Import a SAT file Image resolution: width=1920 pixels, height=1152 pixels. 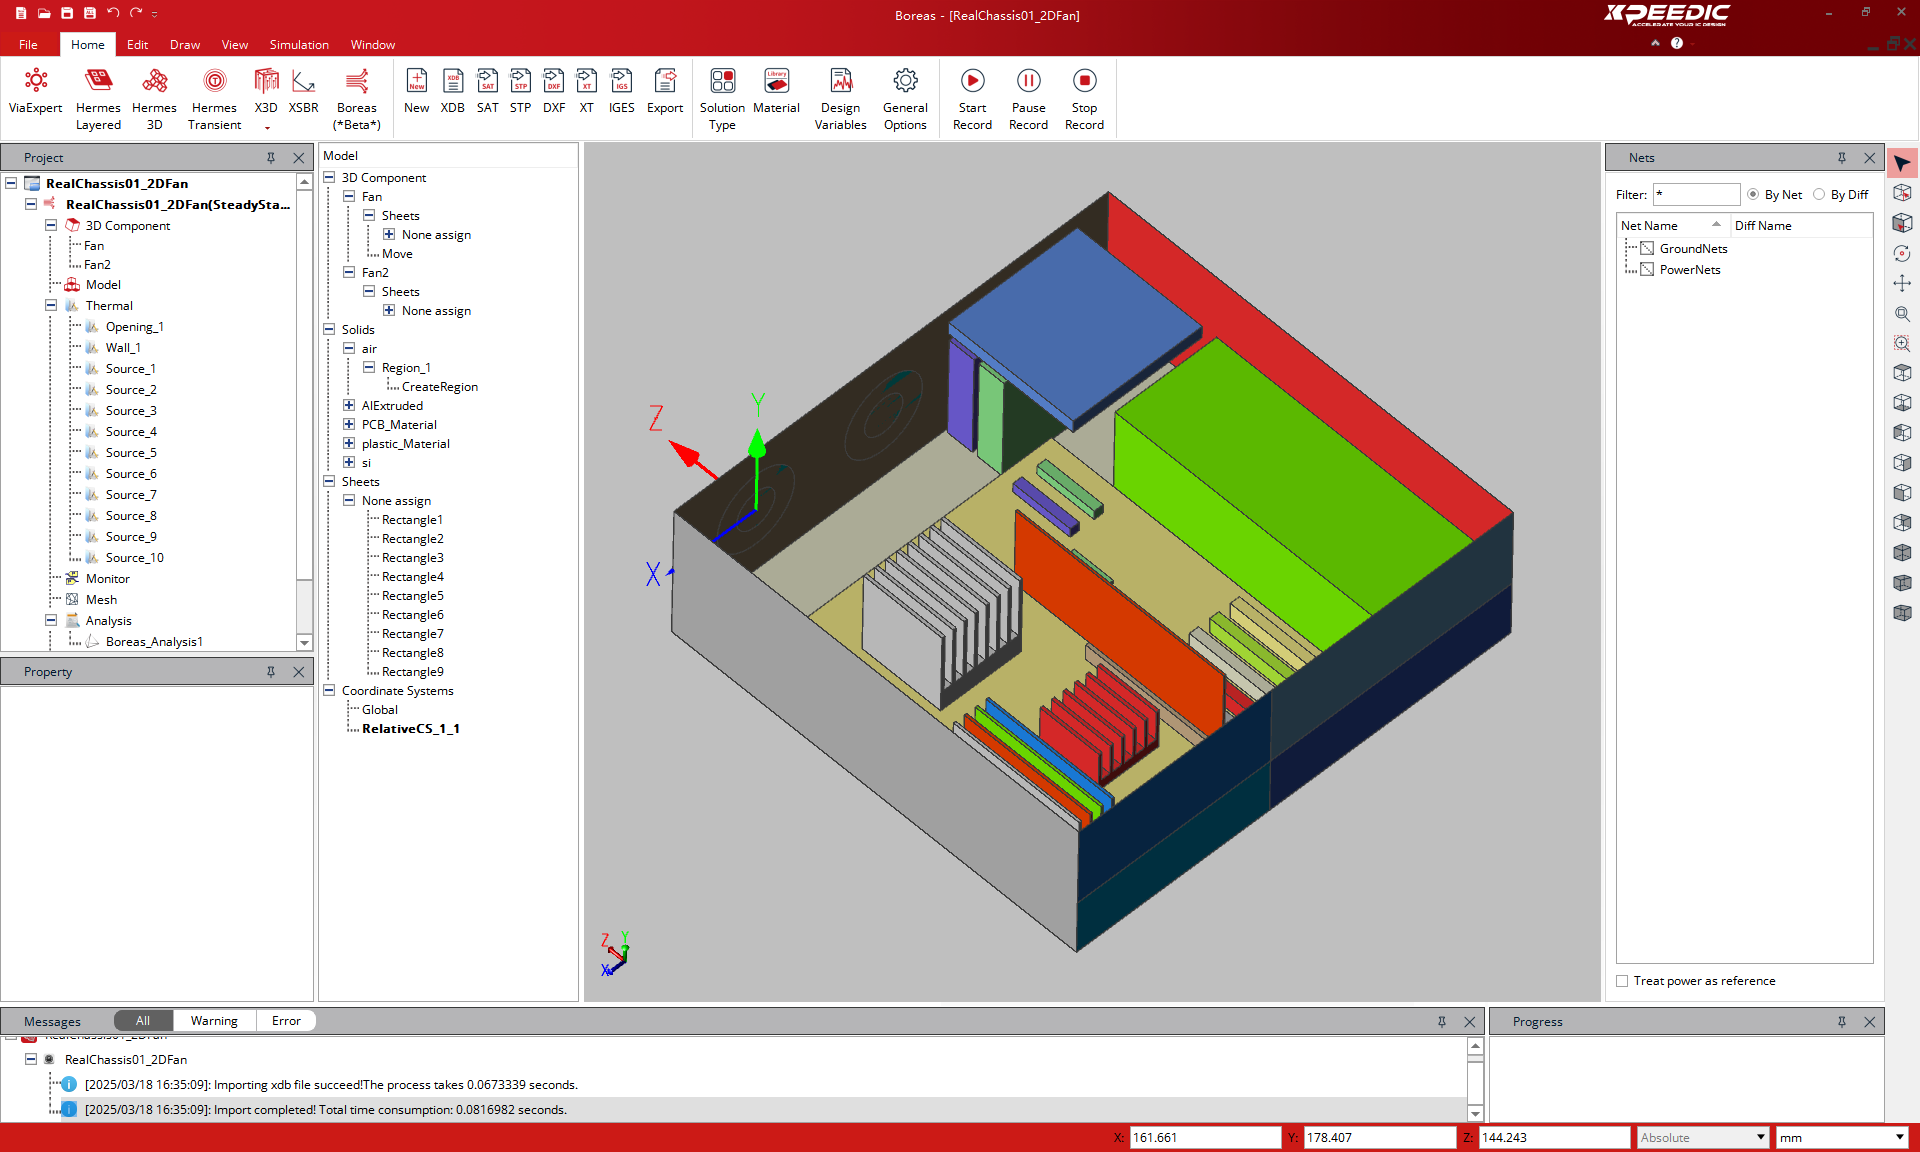pyautogui.click(x=487, y=92)
